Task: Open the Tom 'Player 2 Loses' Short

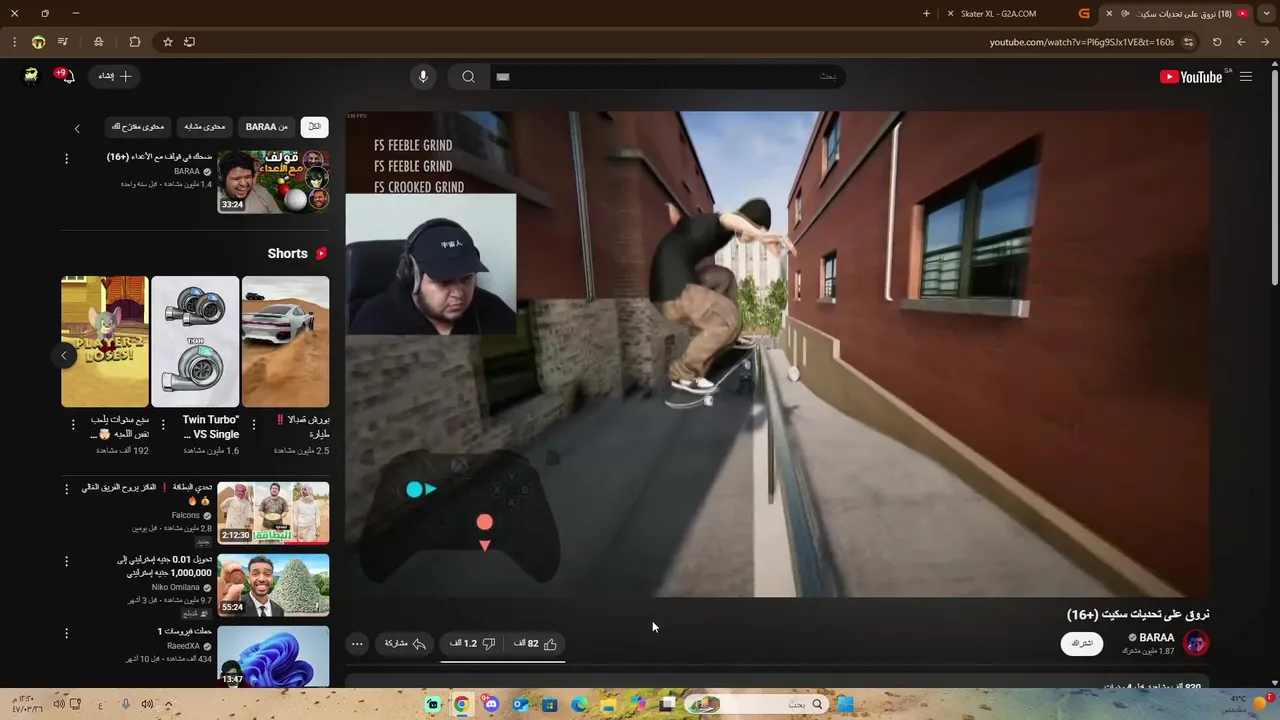Action: (x=104, y=342)
